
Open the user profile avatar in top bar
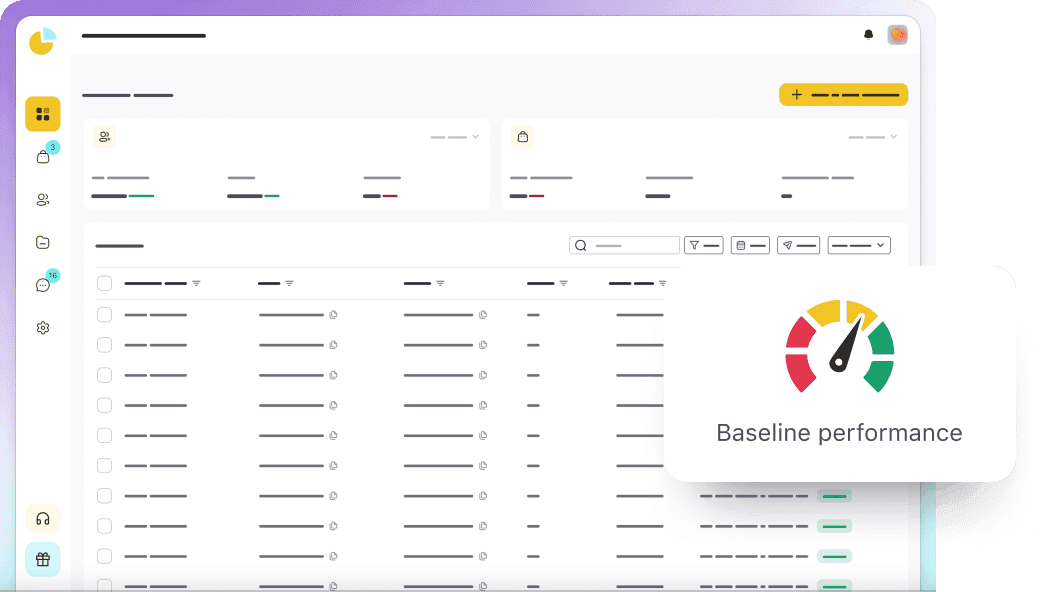pyautogui.click(x=897, y=35)
